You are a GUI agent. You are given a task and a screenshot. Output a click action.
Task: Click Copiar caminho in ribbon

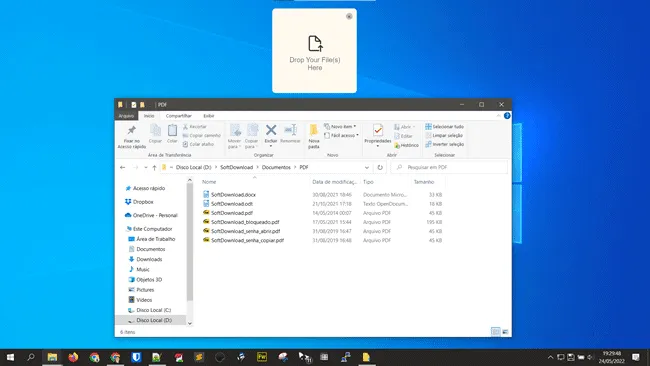coord(201,136)
